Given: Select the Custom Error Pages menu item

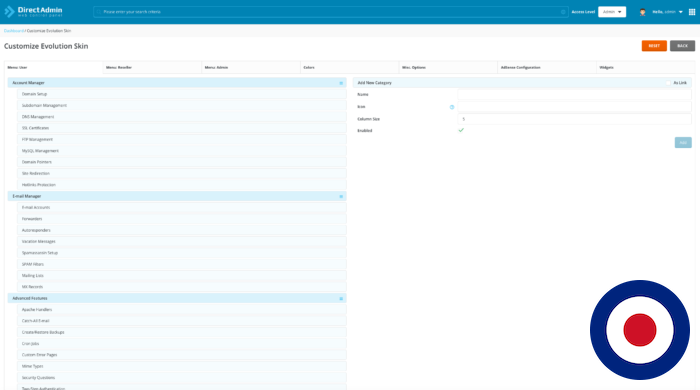Looking at the screenshot, I should [182, 355].
